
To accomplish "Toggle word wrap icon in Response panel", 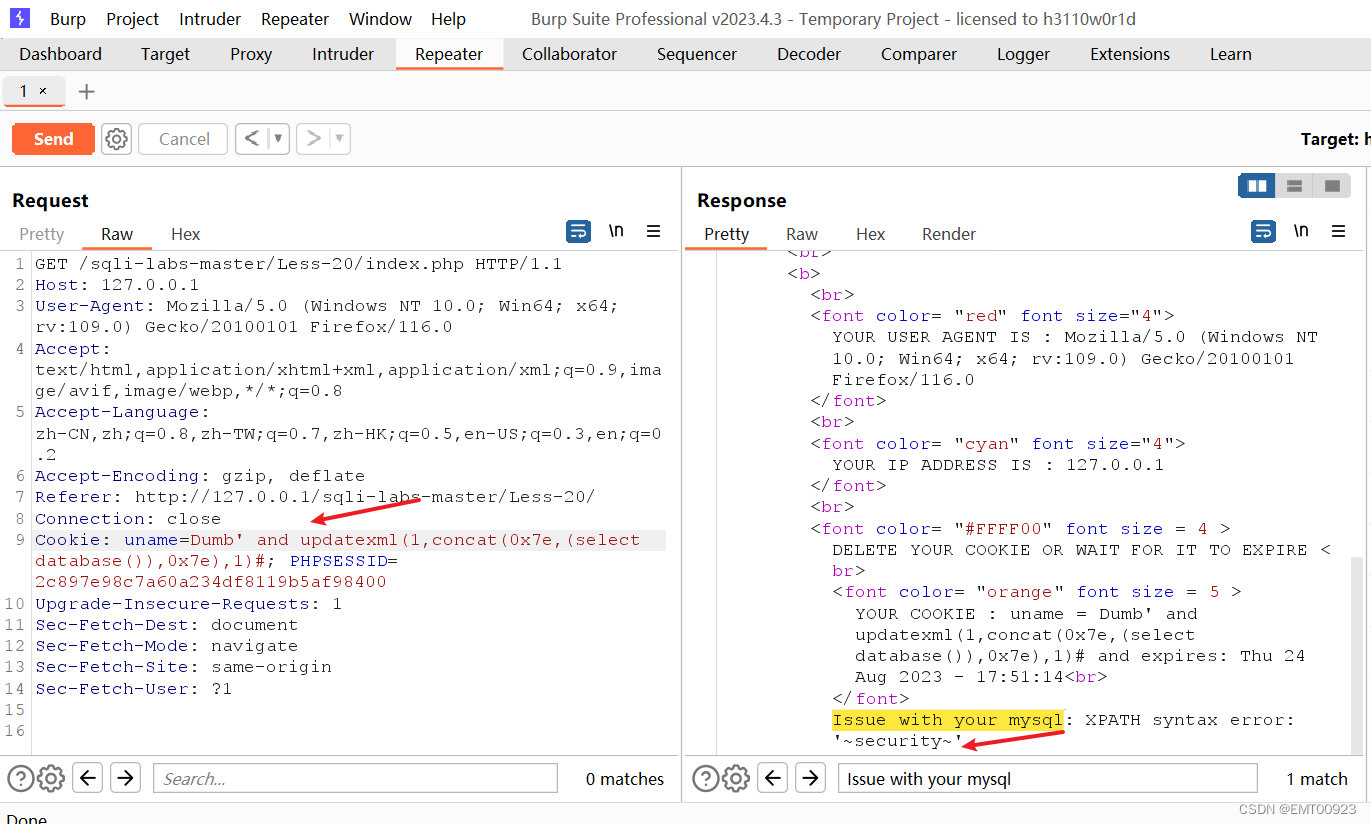I will (x=1263, y=232).
